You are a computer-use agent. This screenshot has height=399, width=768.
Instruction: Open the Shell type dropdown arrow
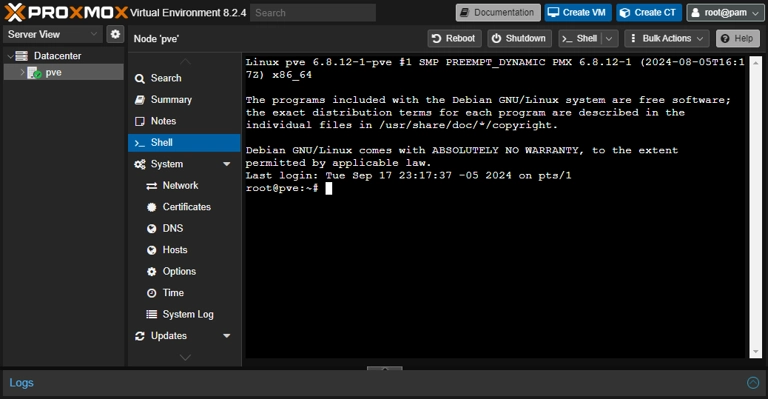tap(609, 38)
